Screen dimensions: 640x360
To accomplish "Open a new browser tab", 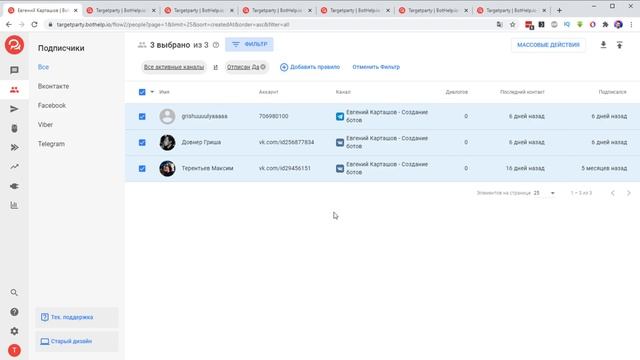I will [x=560, y=10].
